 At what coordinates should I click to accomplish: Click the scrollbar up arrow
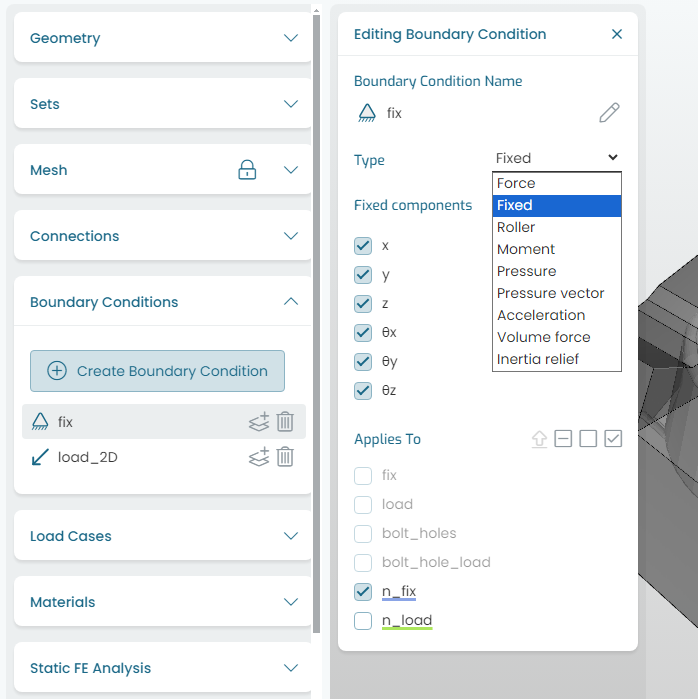(316, 10)
